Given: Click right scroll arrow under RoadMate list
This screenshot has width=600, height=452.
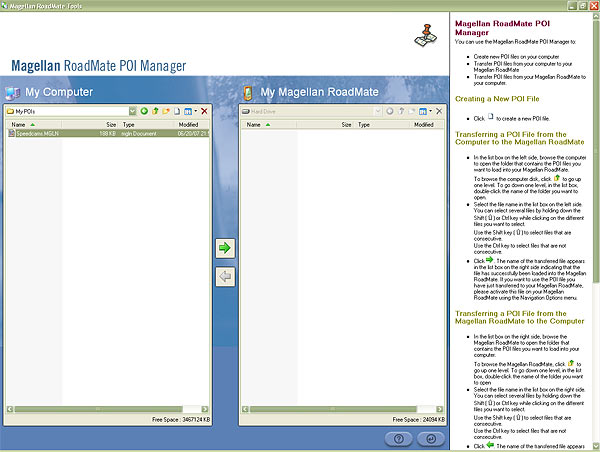Looking at the screenshot, I should point(440,409).
